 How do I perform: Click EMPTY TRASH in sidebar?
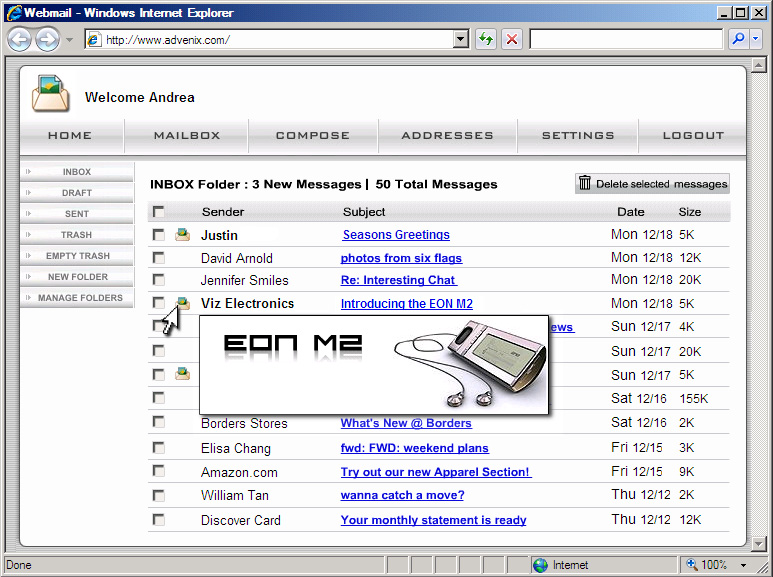click(77, 256)
